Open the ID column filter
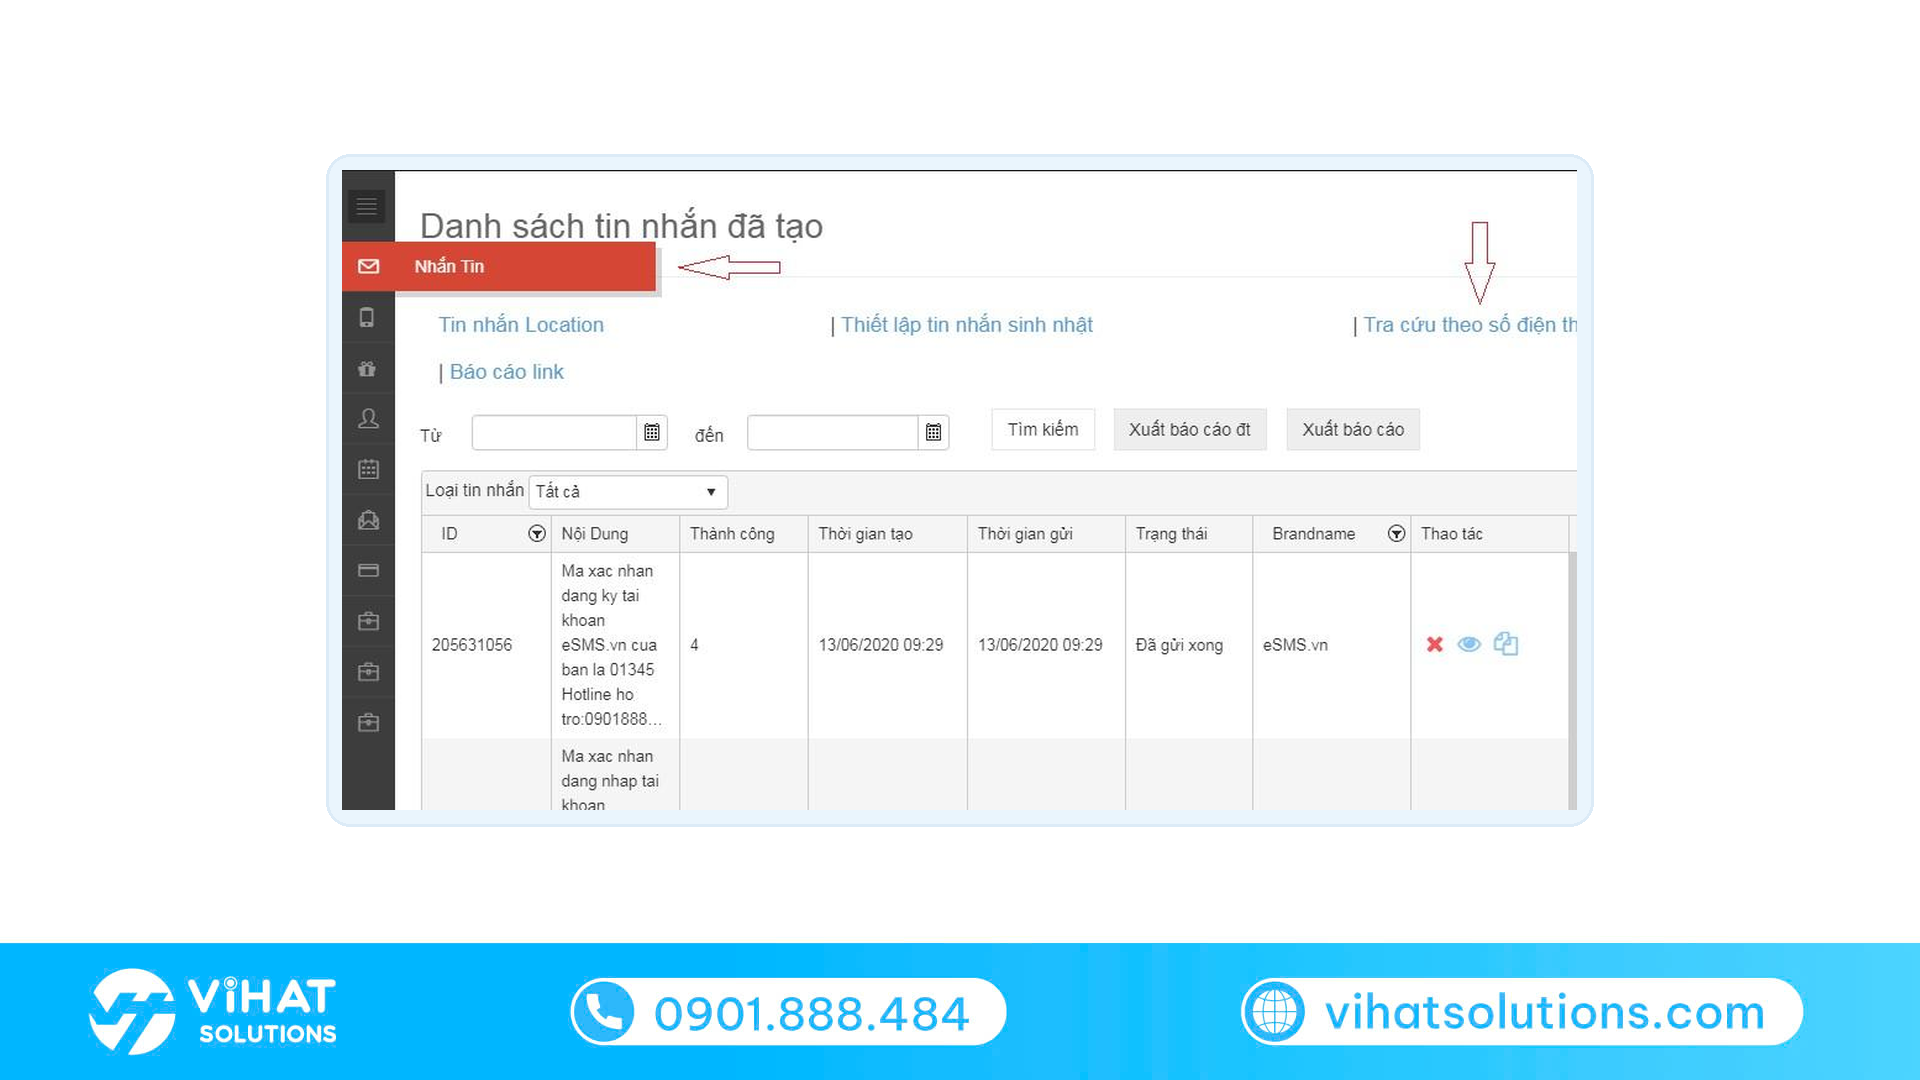 tap(537, 534)
